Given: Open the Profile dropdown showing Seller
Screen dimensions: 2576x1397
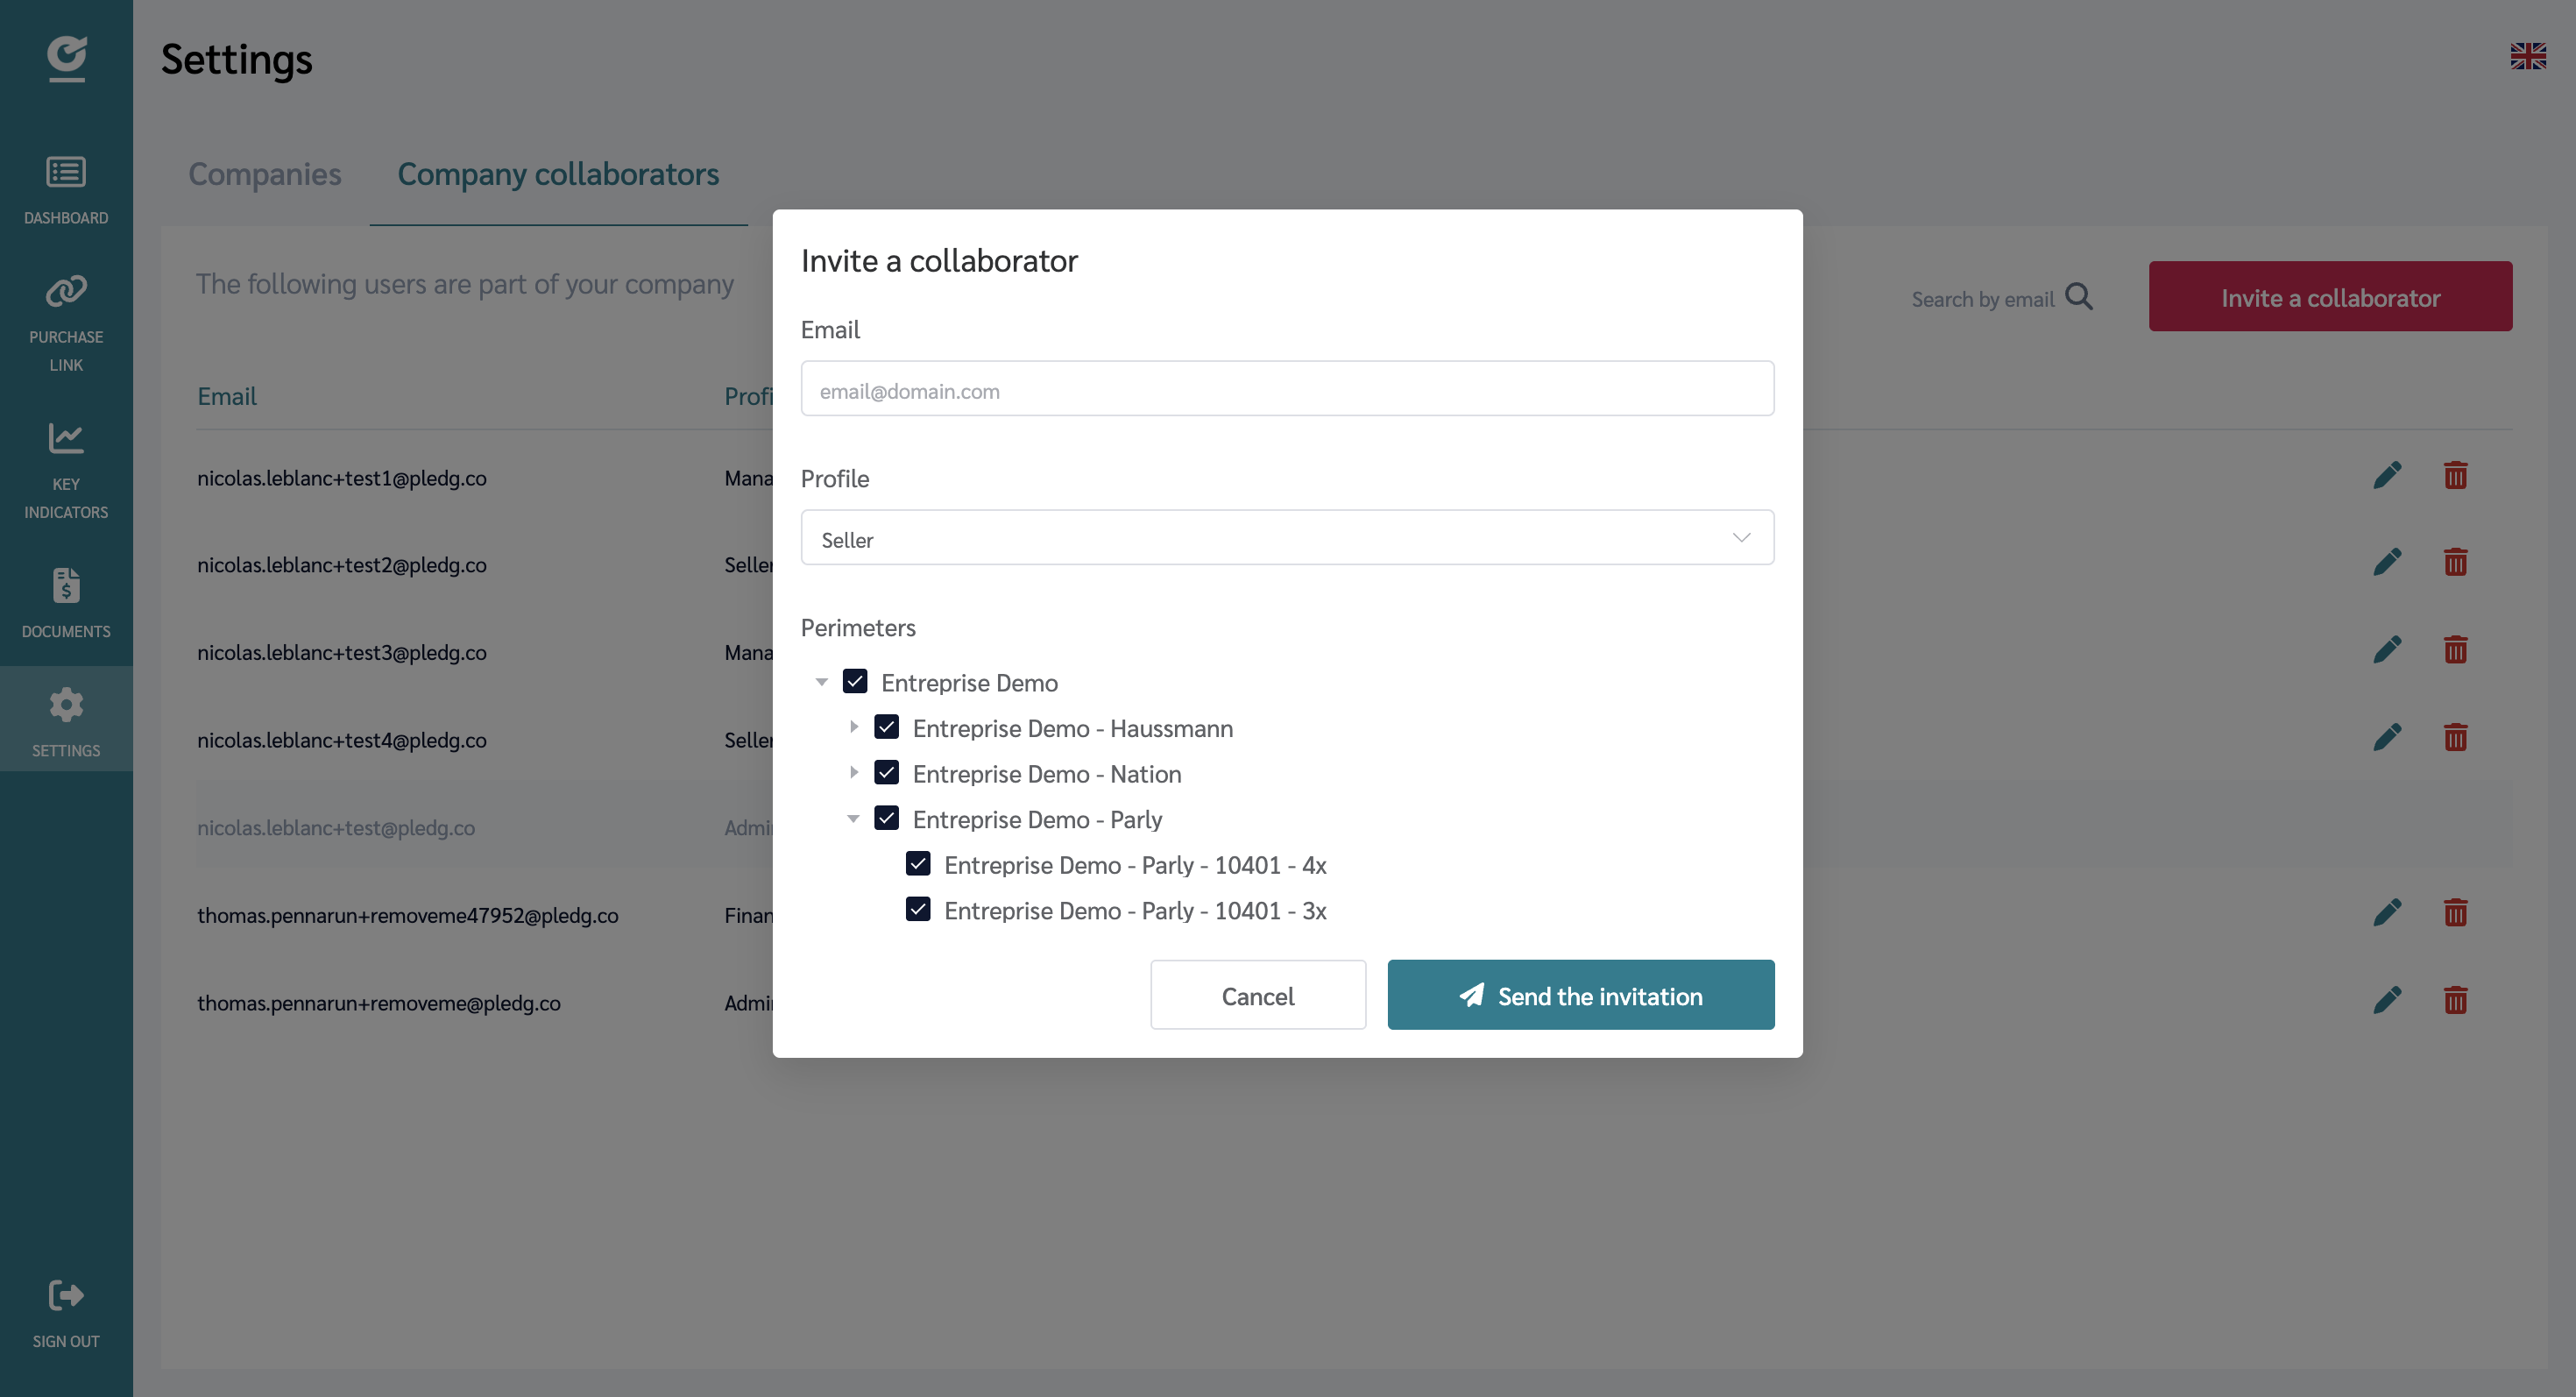Looking at the screenshot, I should (x=1287, y=537).
